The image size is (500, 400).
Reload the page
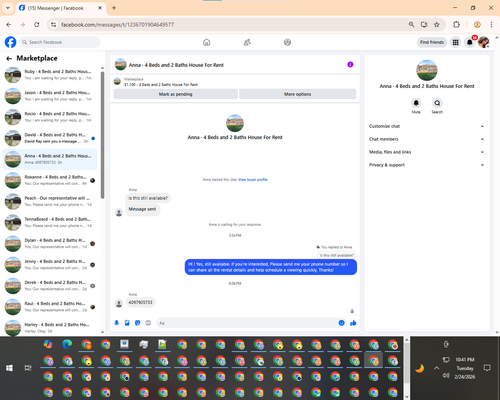pyautogui.click(x=37, y=24)
